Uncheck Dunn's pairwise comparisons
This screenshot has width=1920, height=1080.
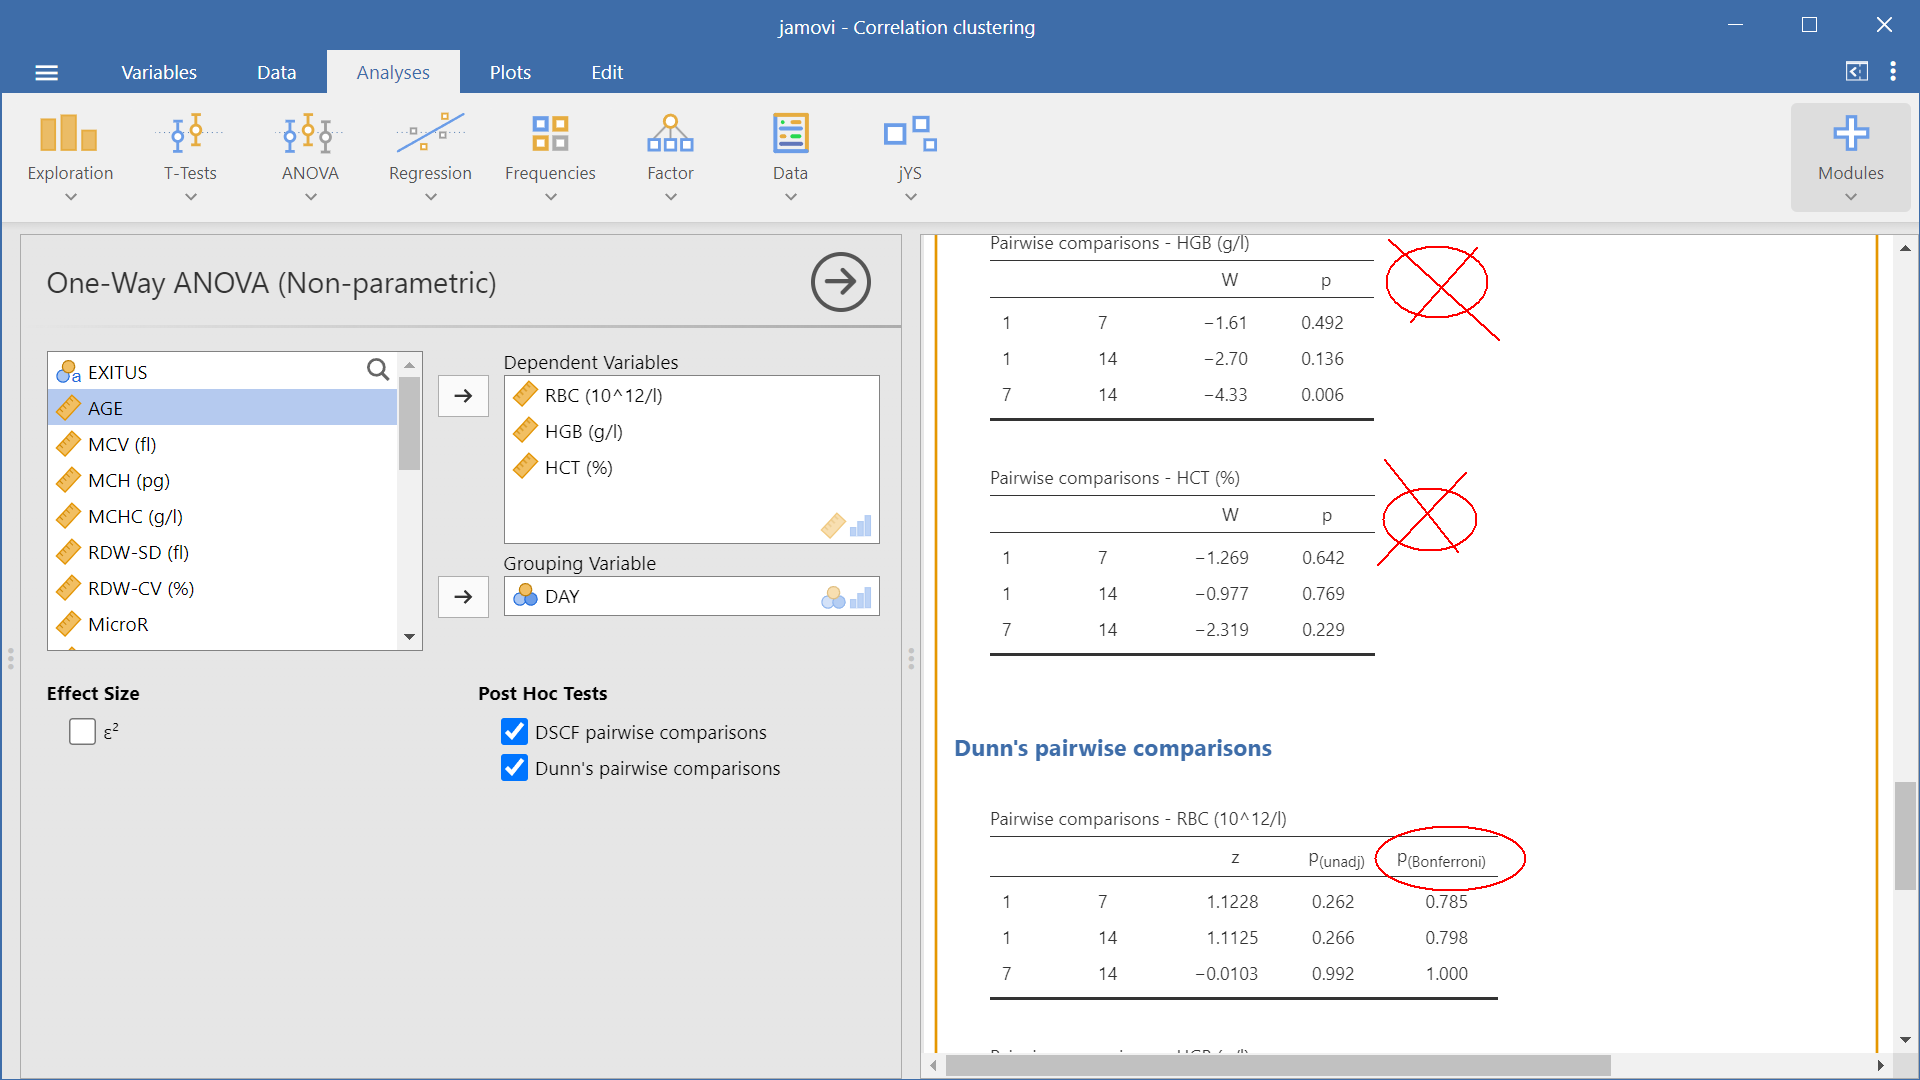click(x=514, y=768)
